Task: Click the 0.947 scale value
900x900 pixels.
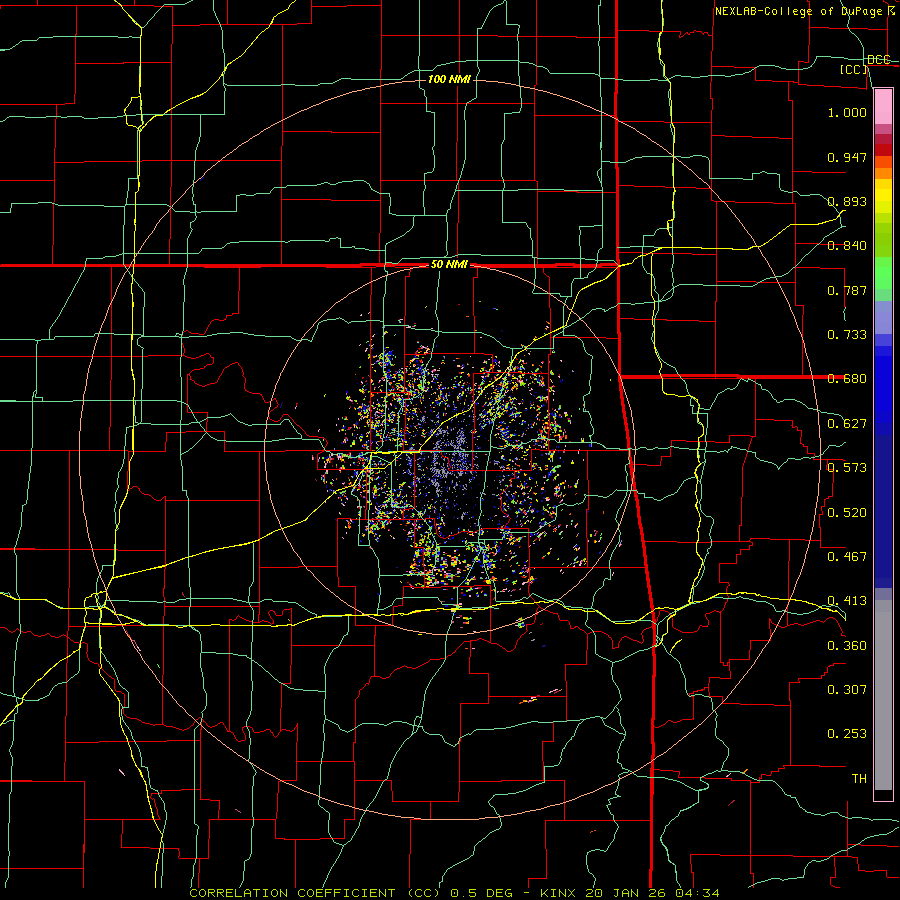Action: (847, 157)
